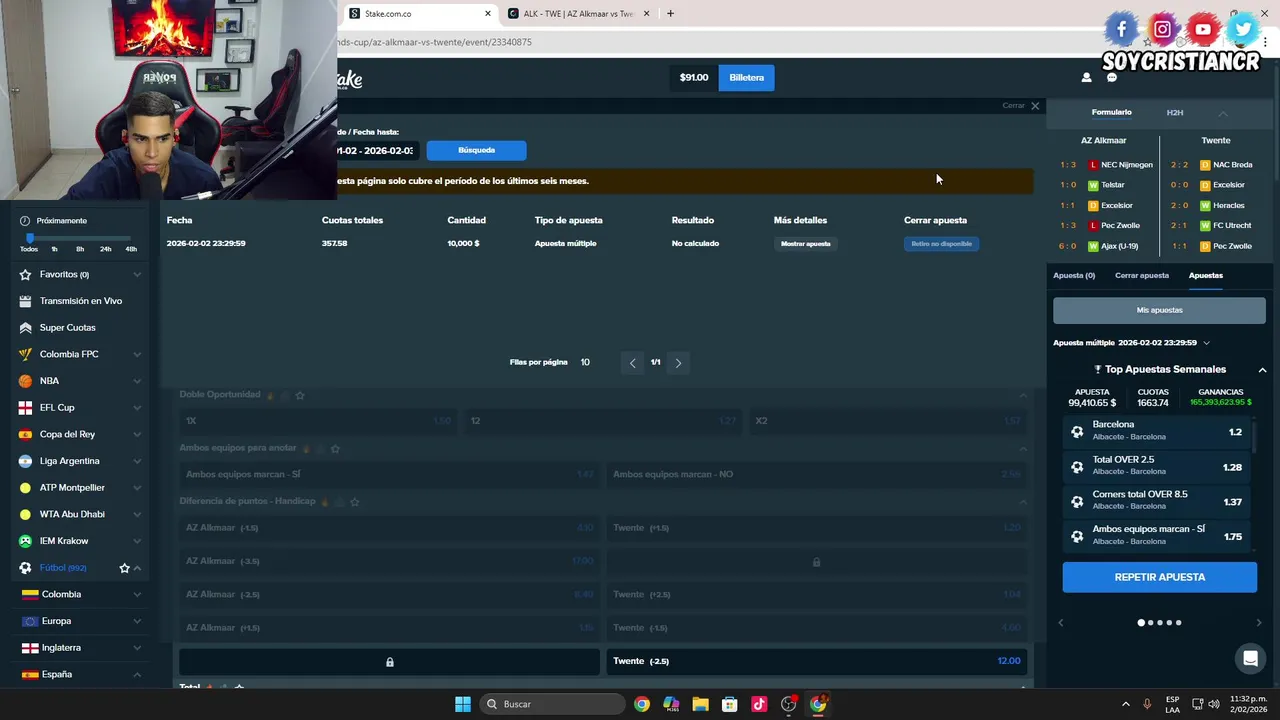1280x720 pixels.
Task: Click the Windows Start button
Action: 462,704
